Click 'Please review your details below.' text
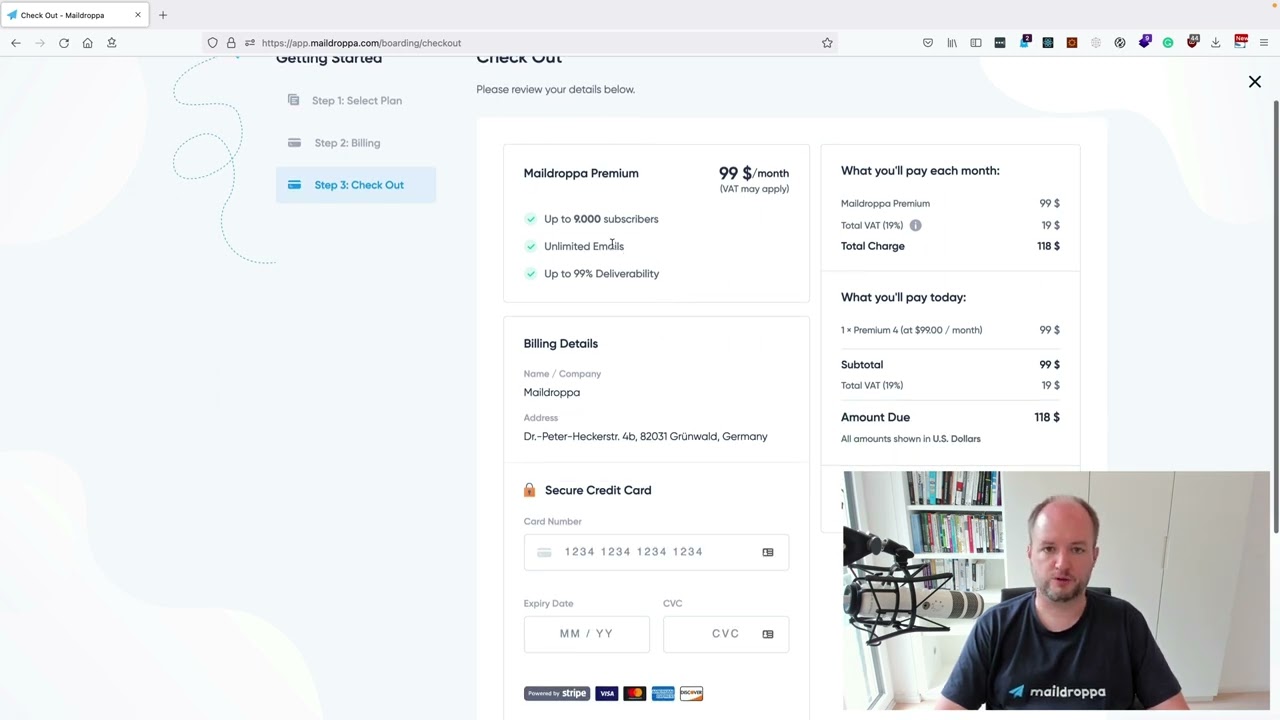Viewport: 1280px width, 720px height. (556, 90)
